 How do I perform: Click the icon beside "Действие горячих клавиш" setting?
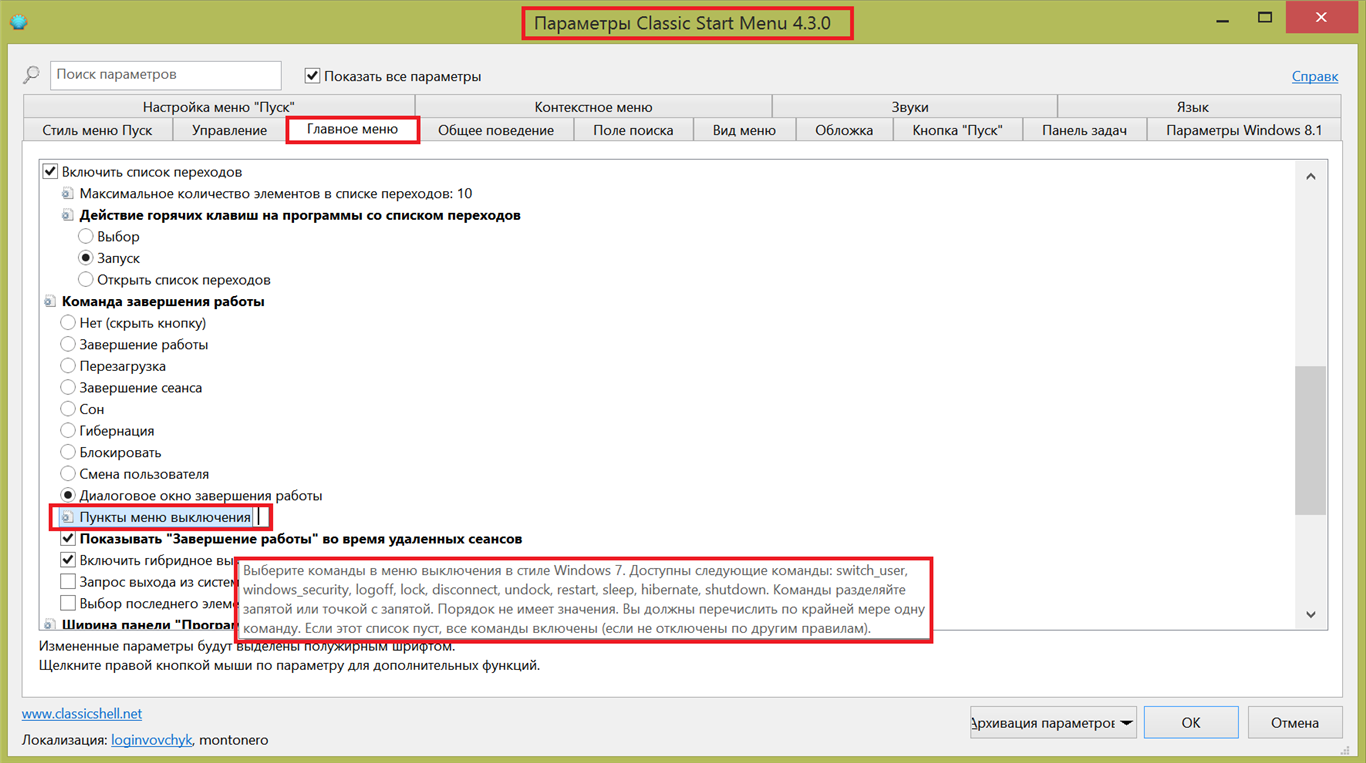tap(68, 215)
